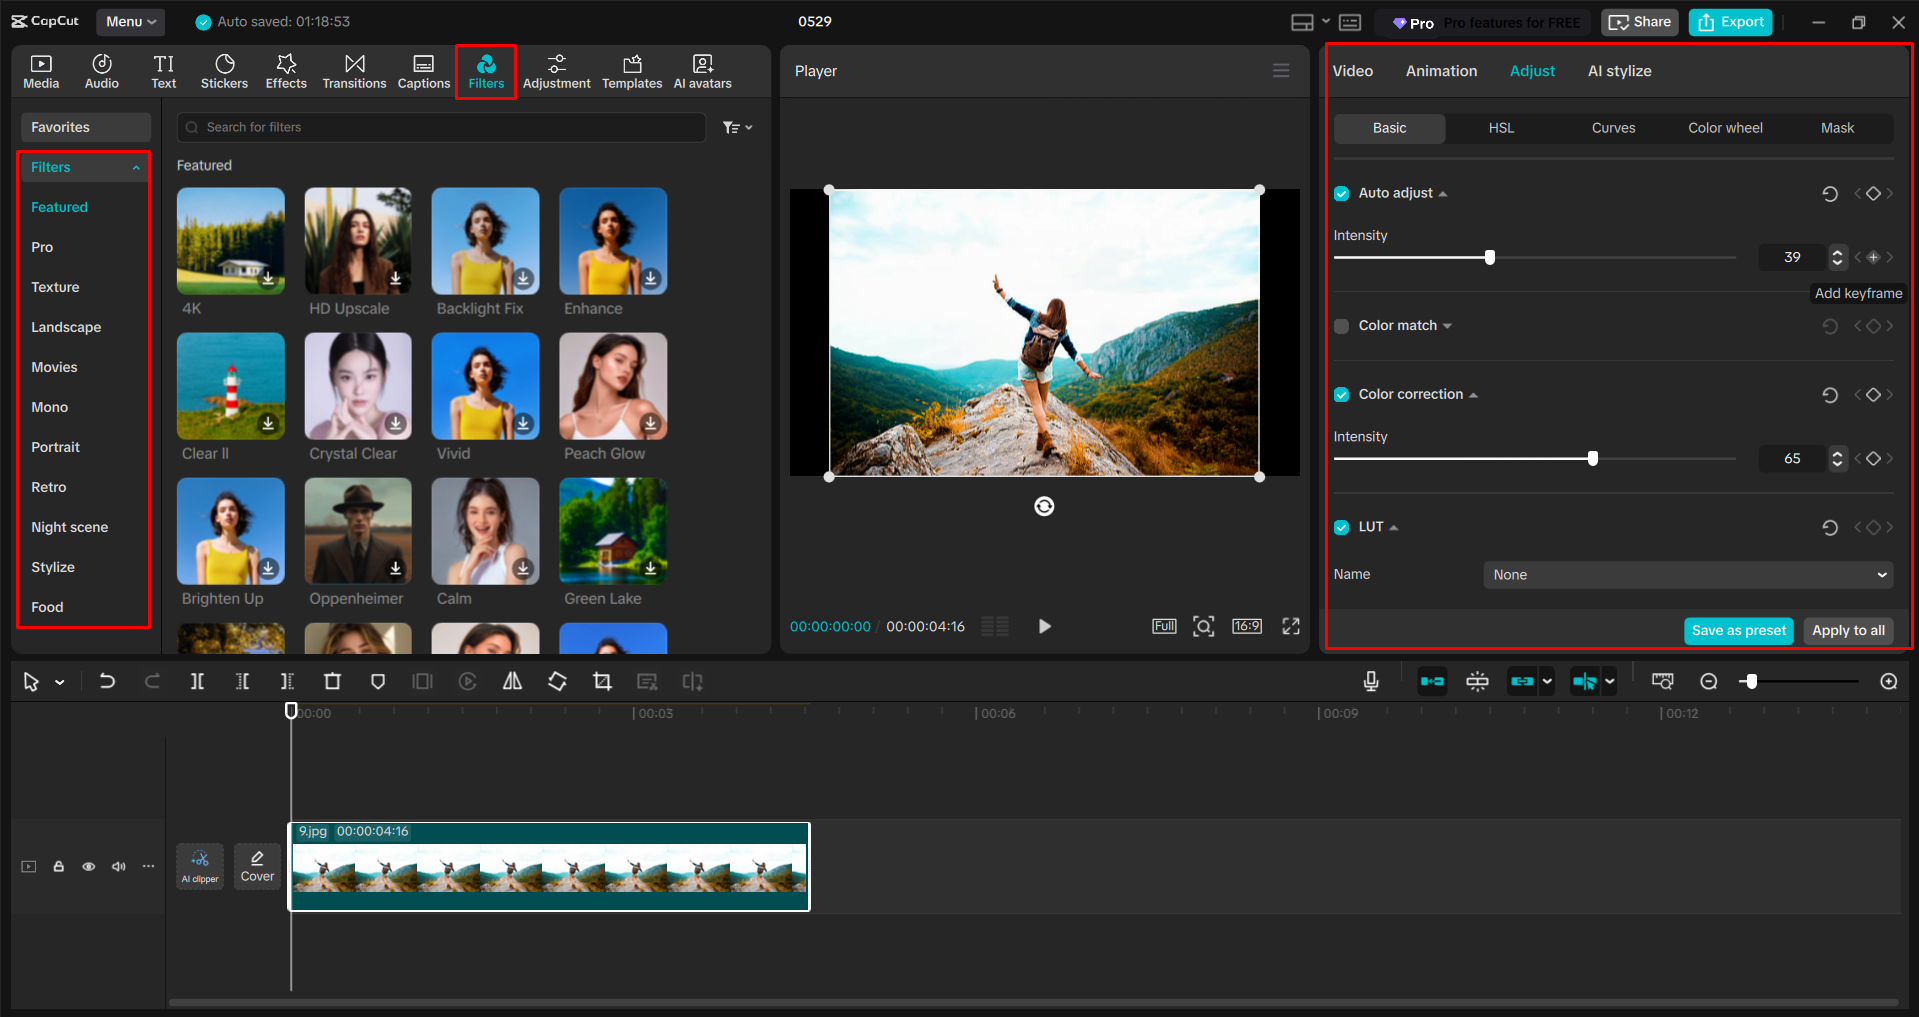Undo the last edit
Image resolution: width=1919 pixels, height=1017 pixels.
tap(107, 681)
